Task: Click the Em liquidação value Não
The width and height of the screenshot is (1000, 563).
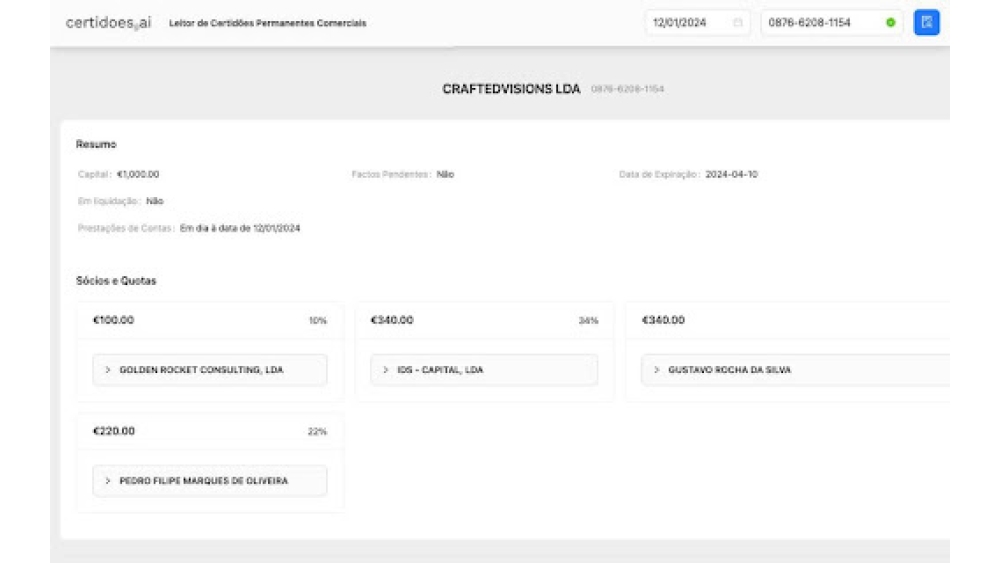Action: pyautogui.click(x=155, y=201)
